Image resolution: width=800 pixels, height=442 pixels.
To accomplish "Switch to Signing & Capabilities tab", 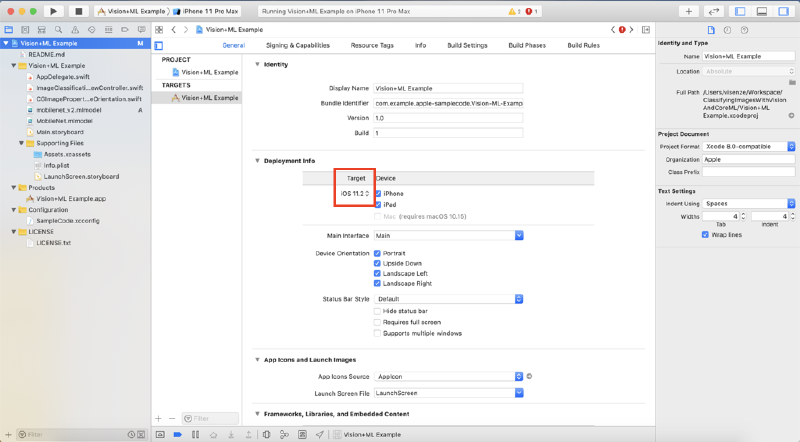I will [298, 45].
